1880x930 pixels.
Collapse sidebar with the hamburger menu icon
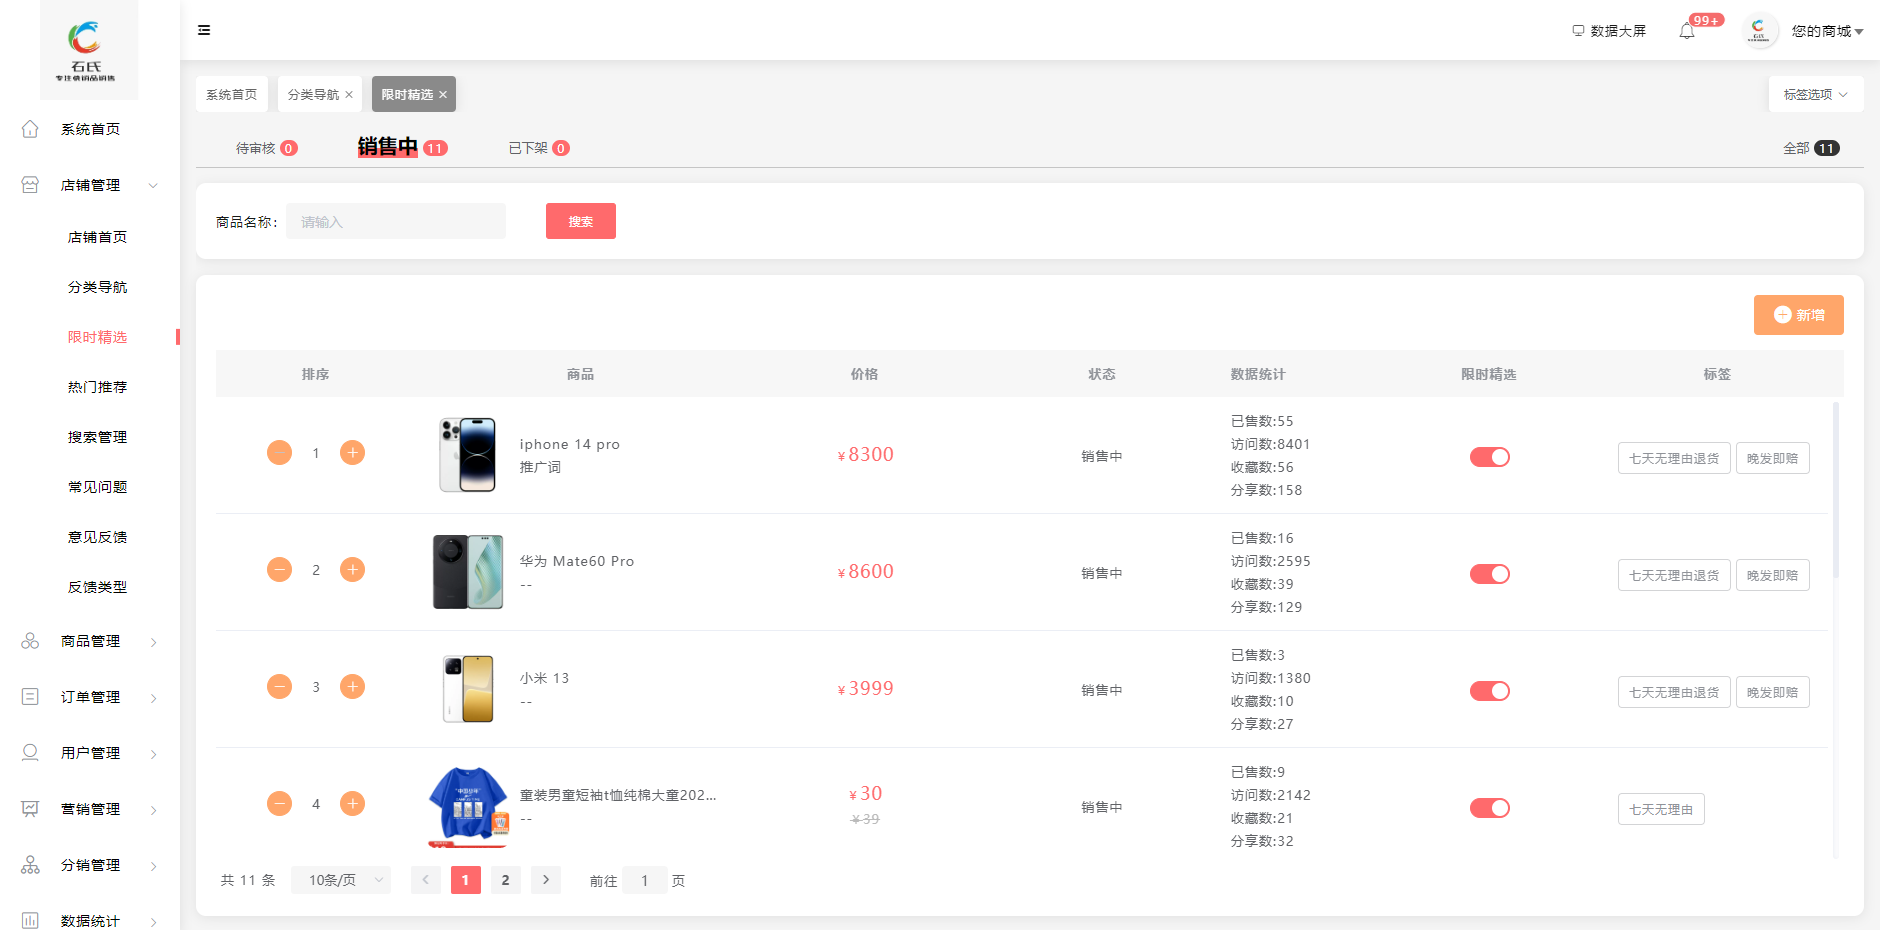coord(204,30)
